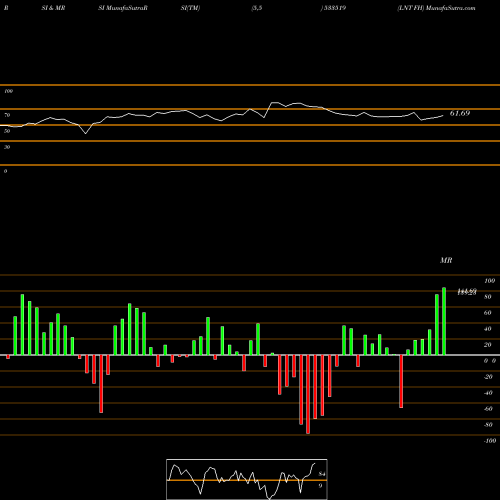Click the 84 value in mini chart
Viewport: 500px width, 500px height.
[321, 474]
